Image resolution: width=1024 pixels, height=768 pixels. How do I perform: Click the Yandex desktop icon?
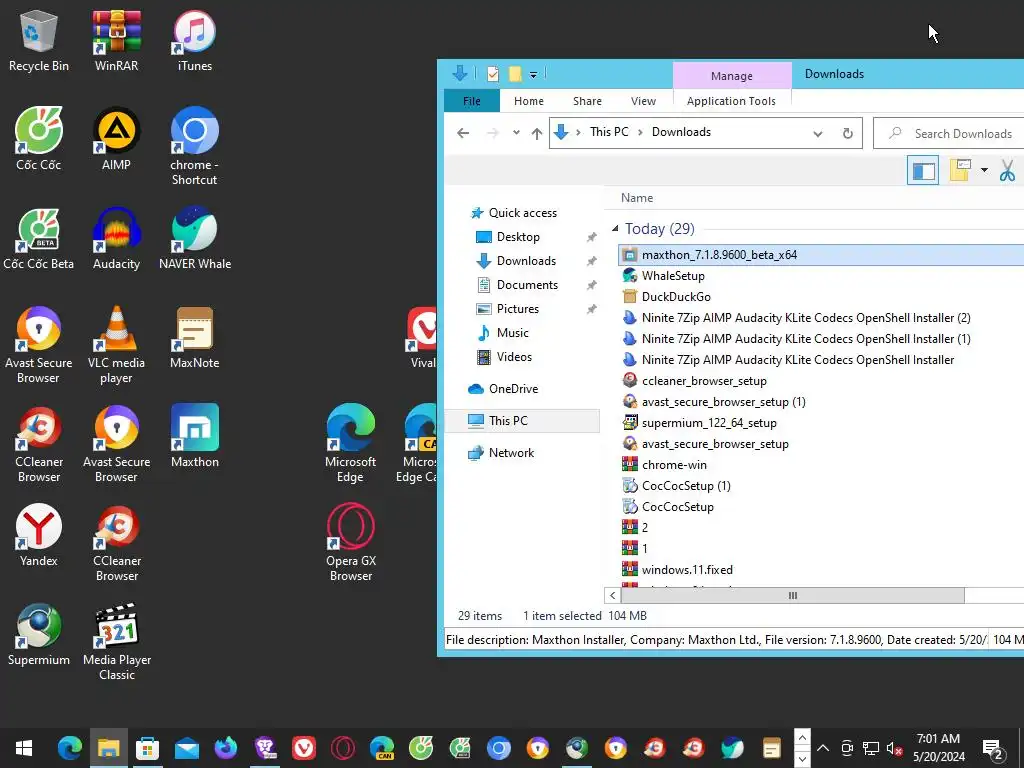[39, 536]
